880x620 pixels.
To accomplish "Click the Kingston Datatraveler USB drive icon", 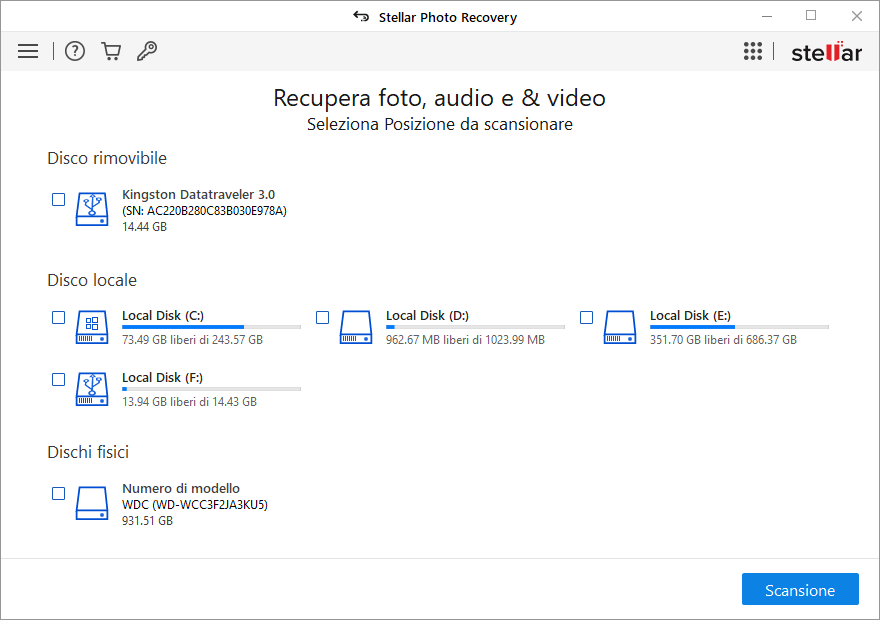I will pyautogui.click(x=92, y=208).
